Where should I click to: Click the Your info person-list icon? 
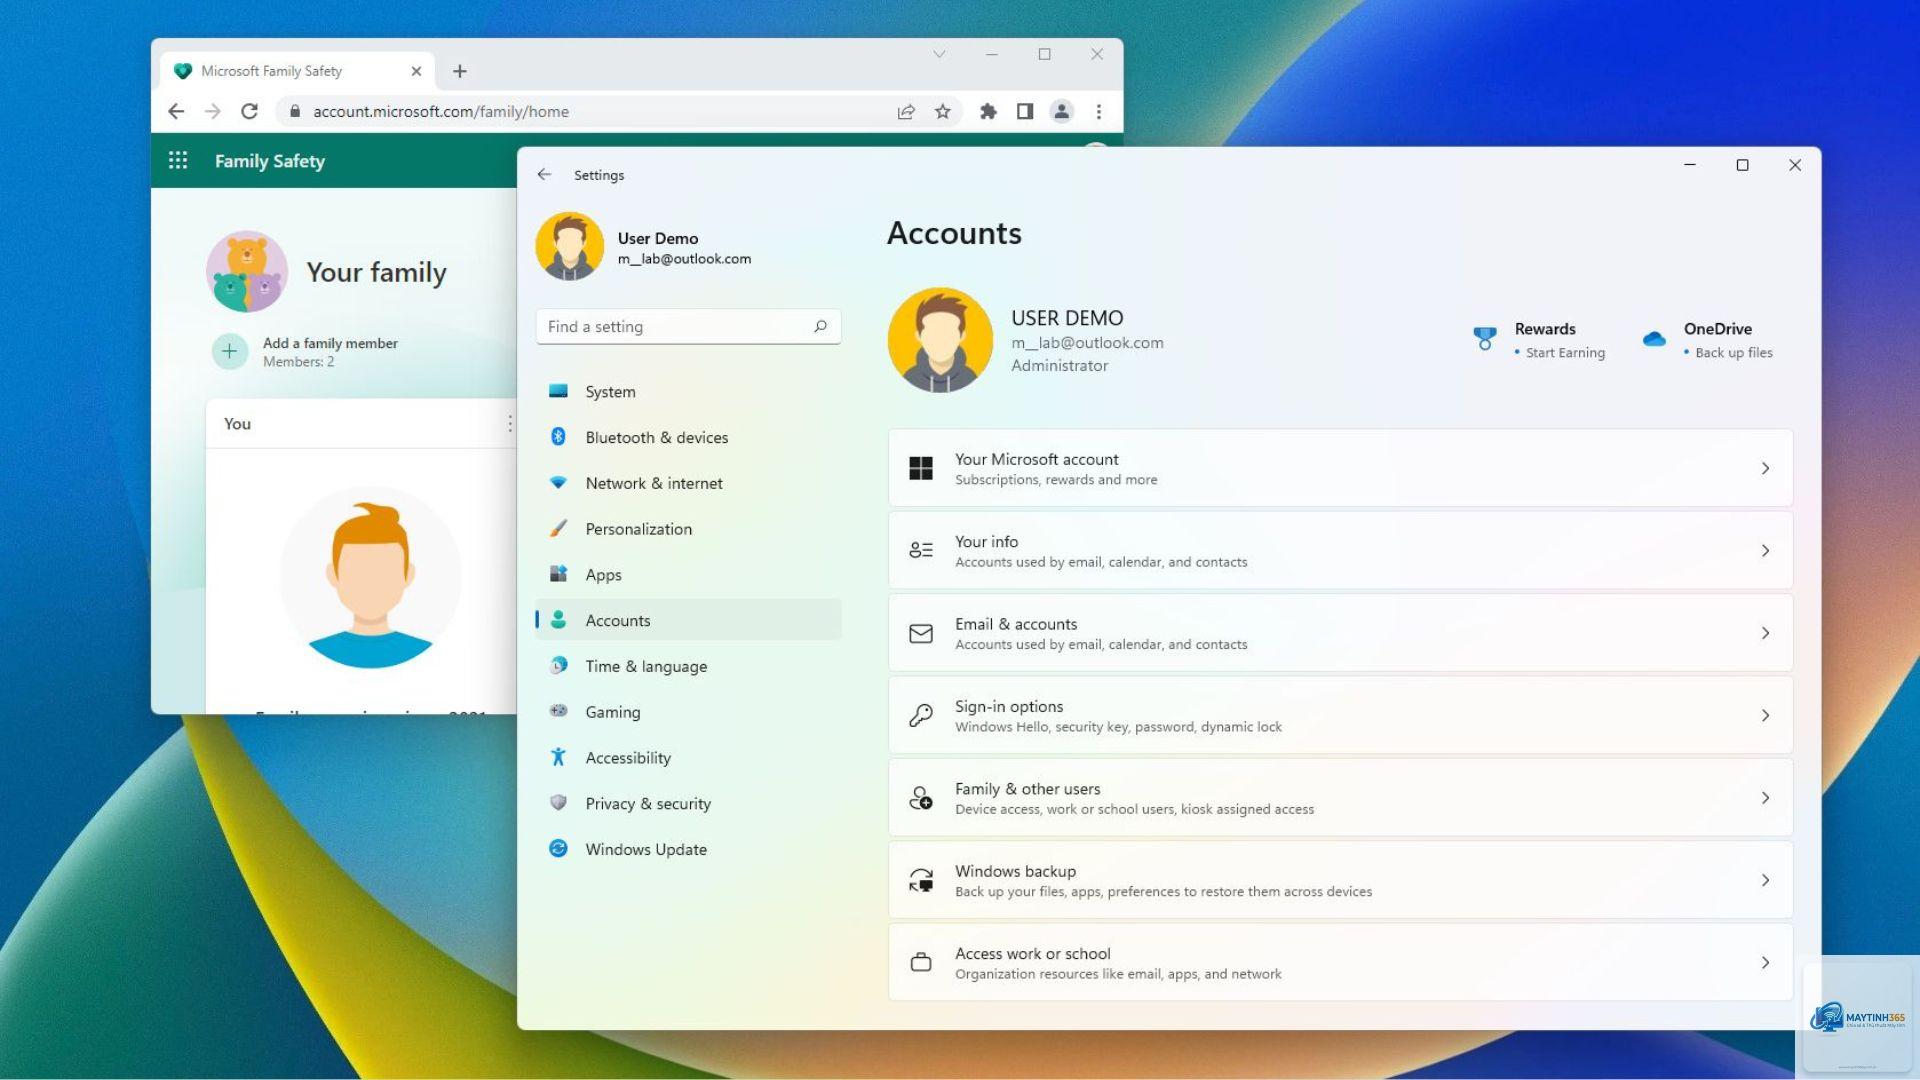point(921,550)
